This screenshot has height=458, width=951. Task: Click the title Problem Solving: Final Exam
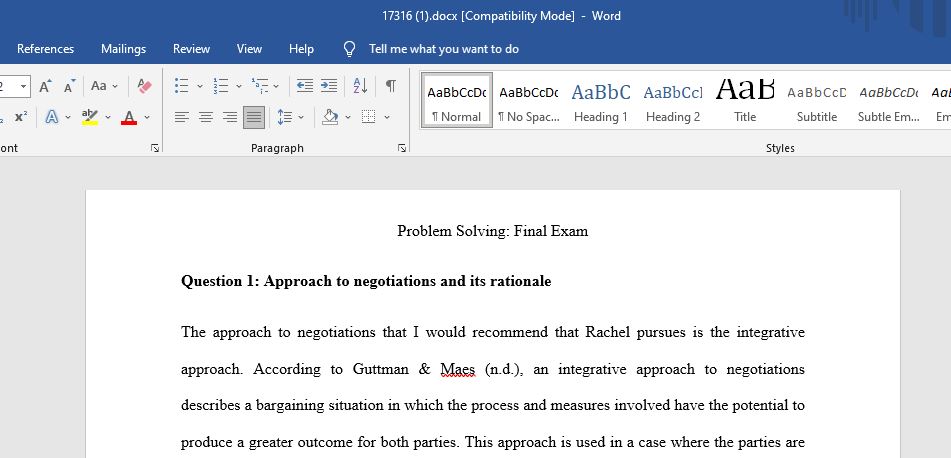pos(492,231)
